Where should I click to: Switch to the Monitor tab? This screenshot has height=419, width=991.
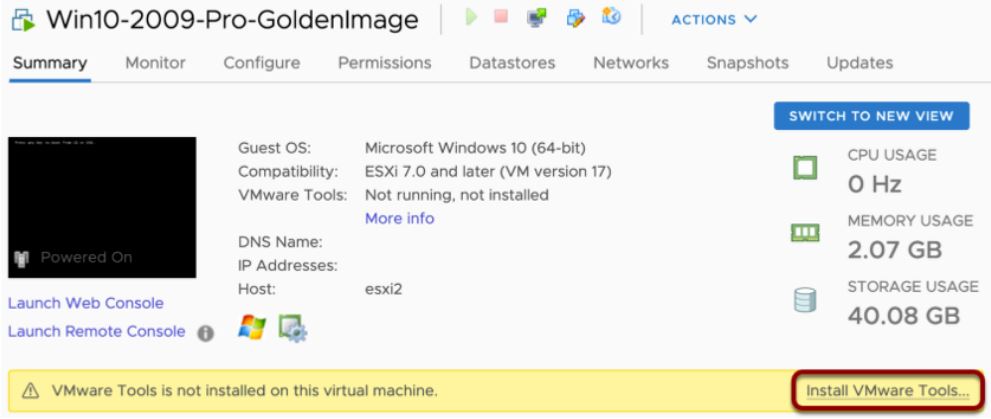click(155, 63)
